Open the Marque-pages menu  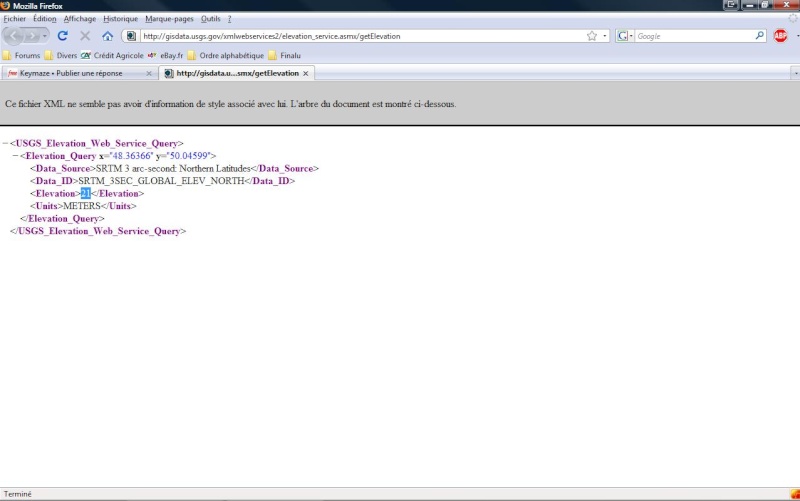coord(169,19)
